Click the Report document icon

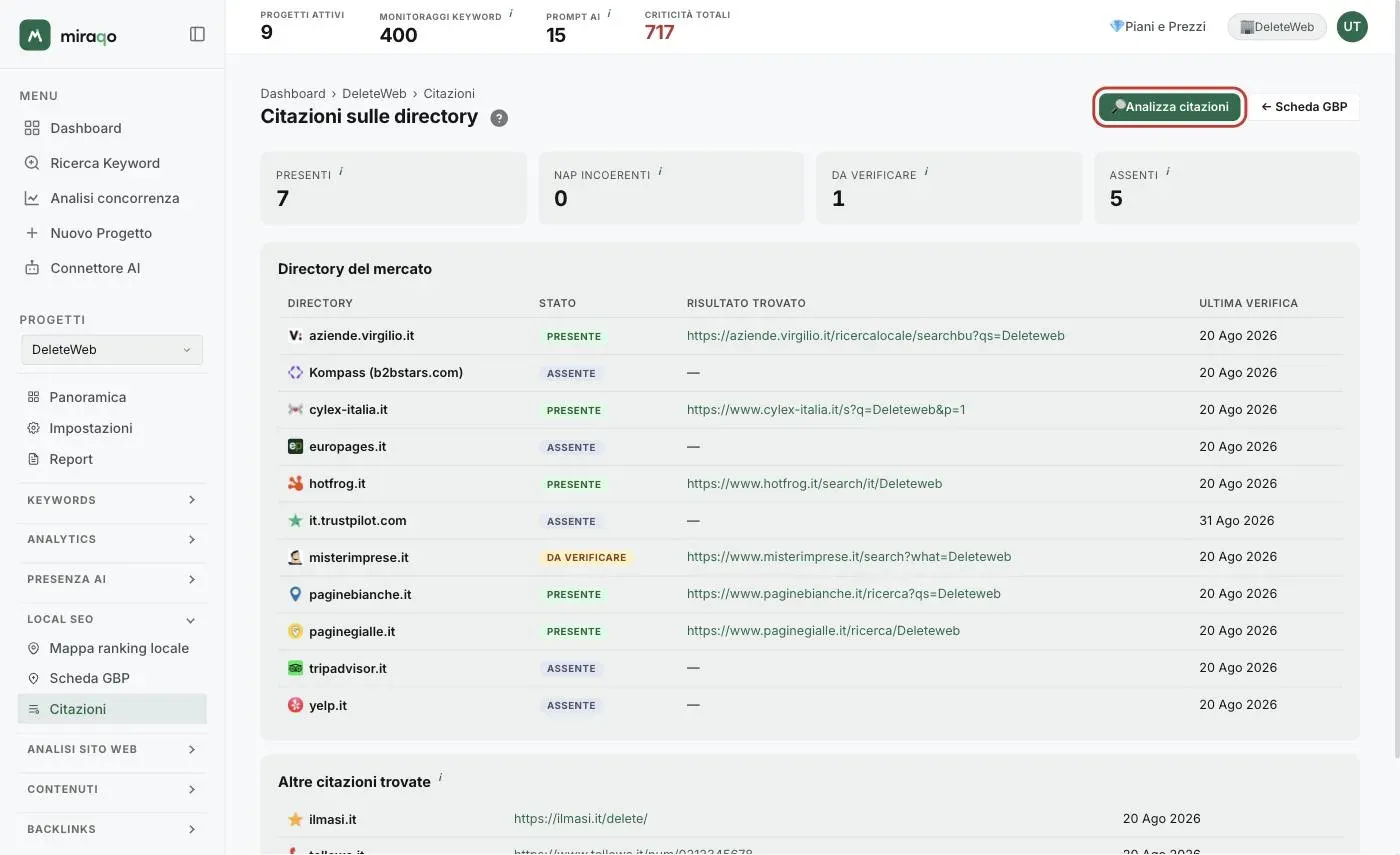click(x=33, y=459)
